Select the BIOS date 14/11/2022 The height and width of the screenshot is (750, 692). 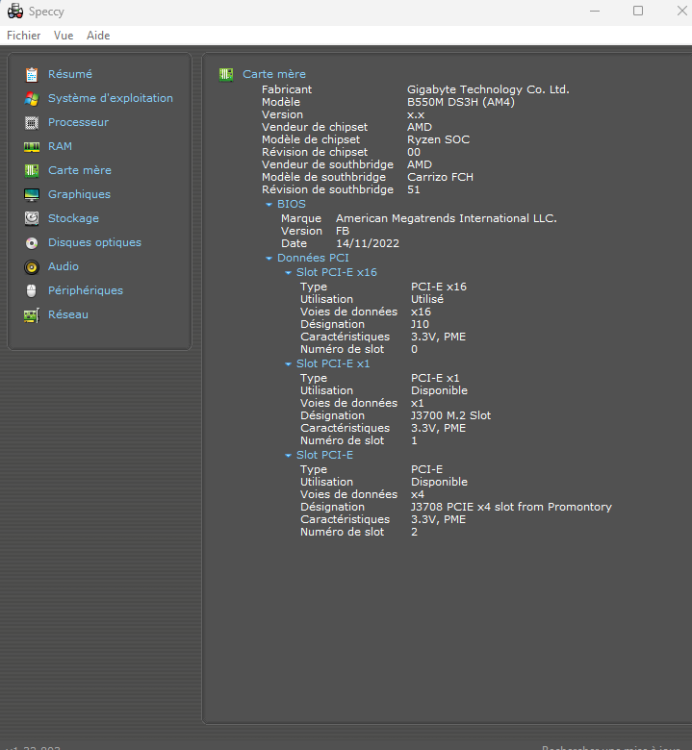pos(367,243)
